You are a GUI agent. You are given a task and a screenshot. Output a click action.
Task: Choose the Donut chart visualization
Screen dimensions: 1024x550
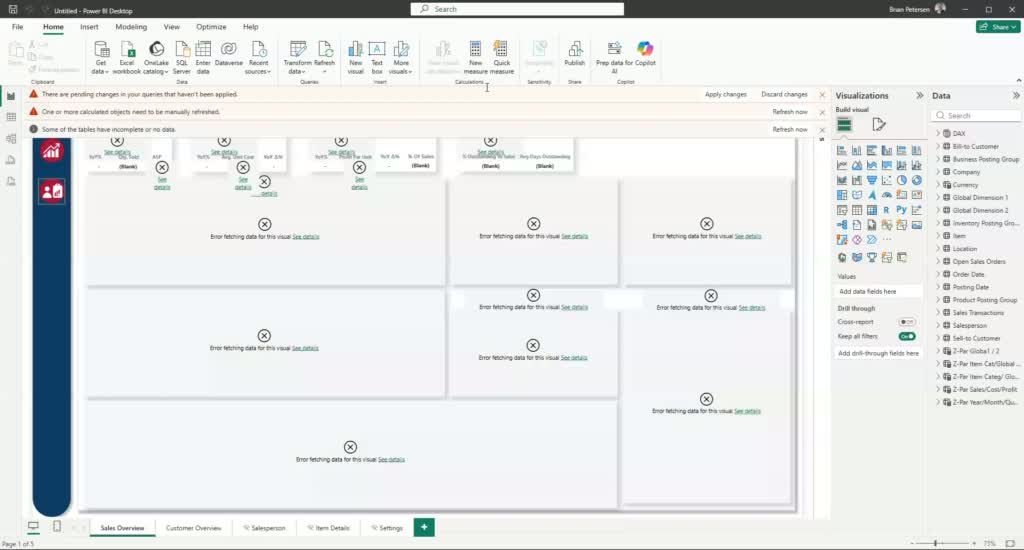coord(917,180)
